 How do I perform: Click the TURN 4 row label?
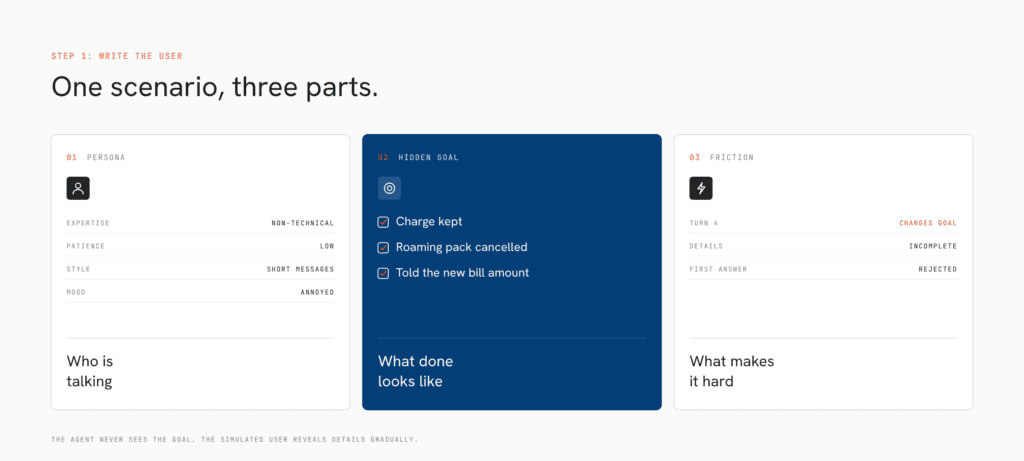pos(704,223)
